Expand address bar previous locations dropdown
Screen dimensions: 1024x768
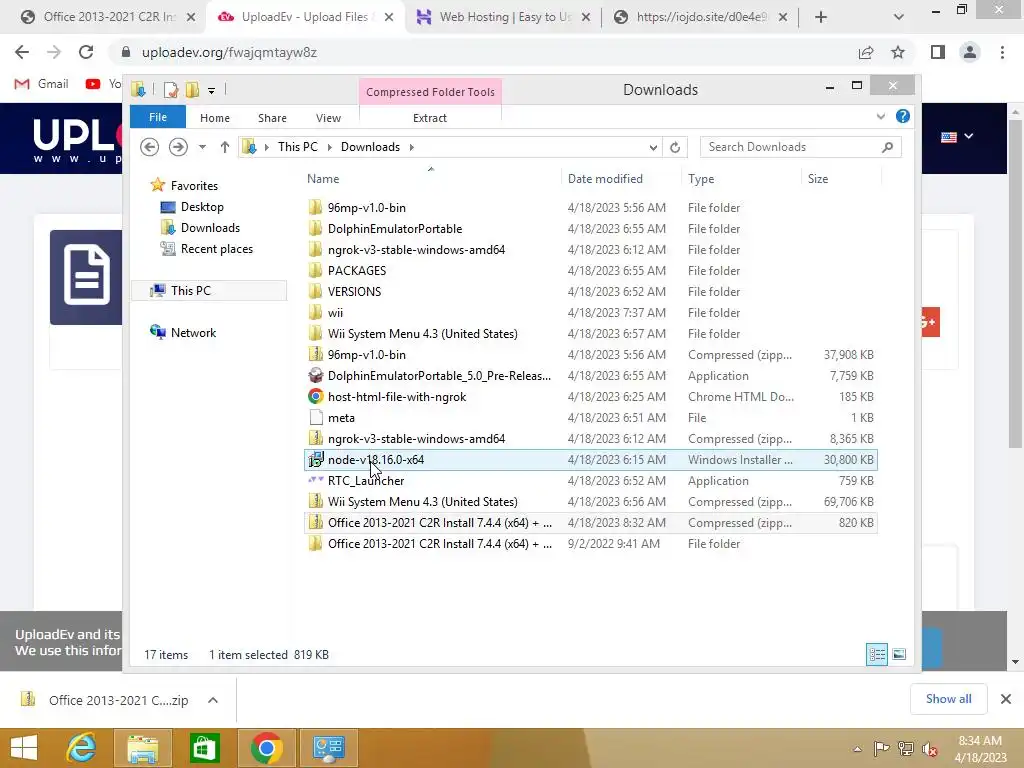pyautogui.click(x=653, y=148)
